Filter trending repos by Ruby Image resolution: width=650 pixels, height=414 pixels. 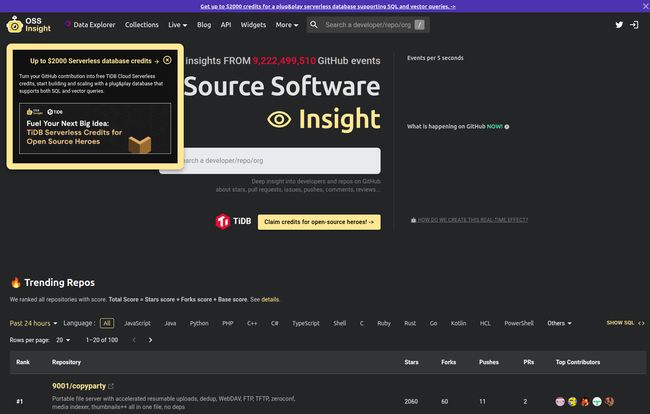(384, 323)
